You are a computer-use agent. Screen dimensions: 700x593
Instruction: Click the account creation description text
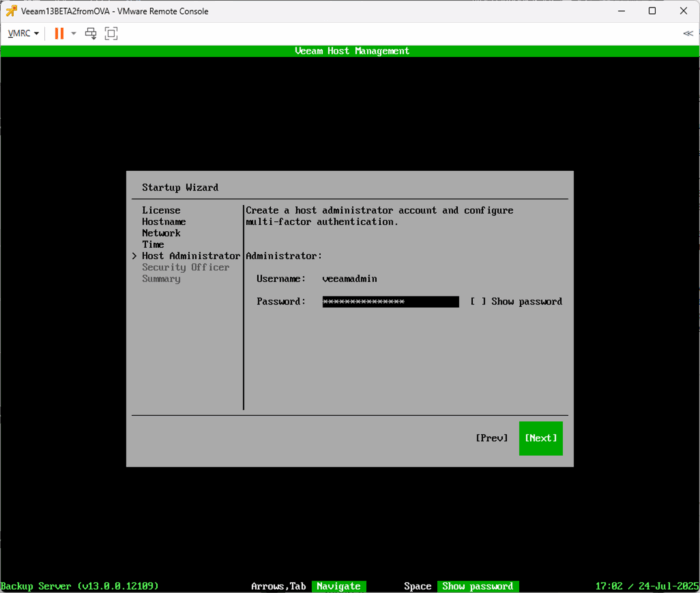pyautogui.click(x=379, y=216)
